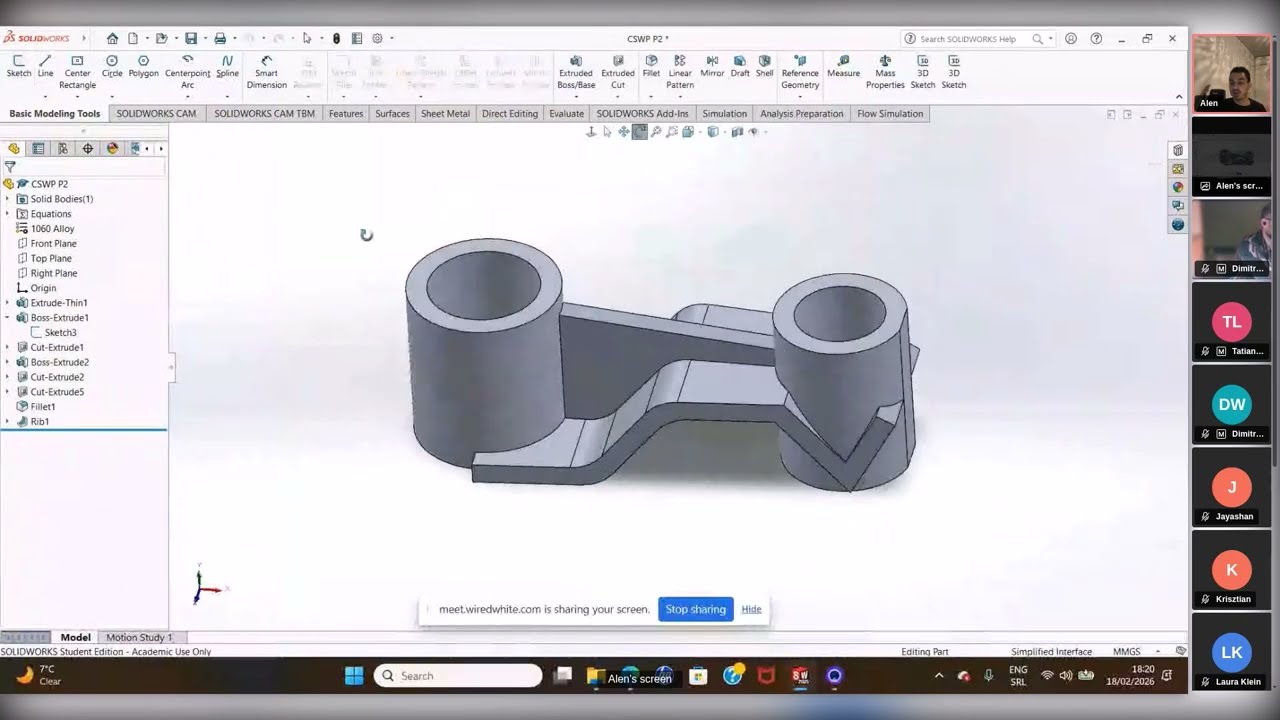Open the DisplayManager color-ball tab

point(112,148)
